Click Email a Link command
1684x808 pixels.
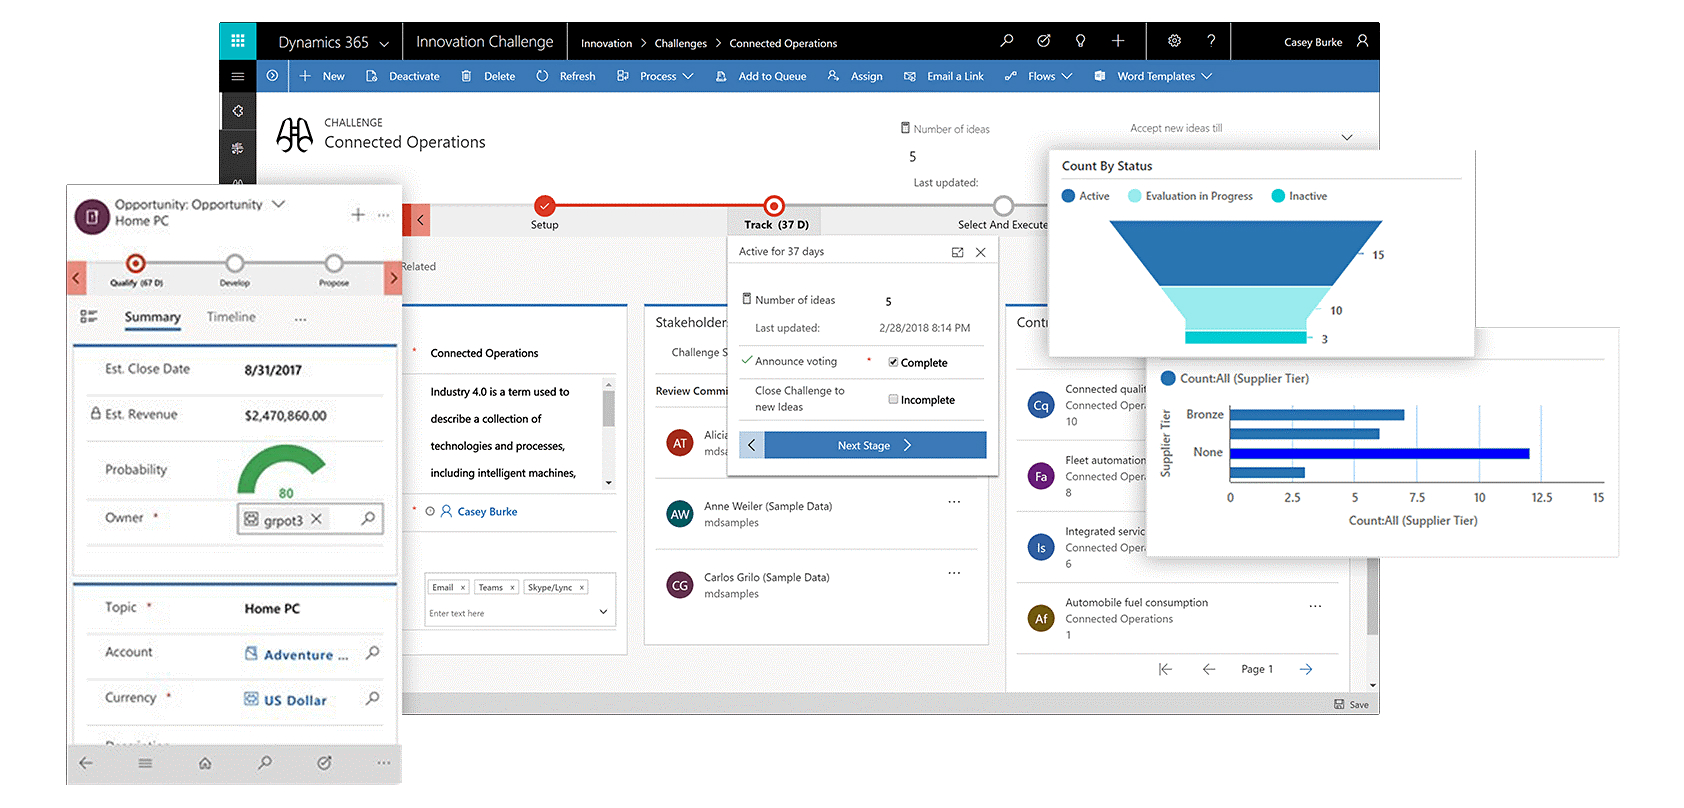(944, 76)
